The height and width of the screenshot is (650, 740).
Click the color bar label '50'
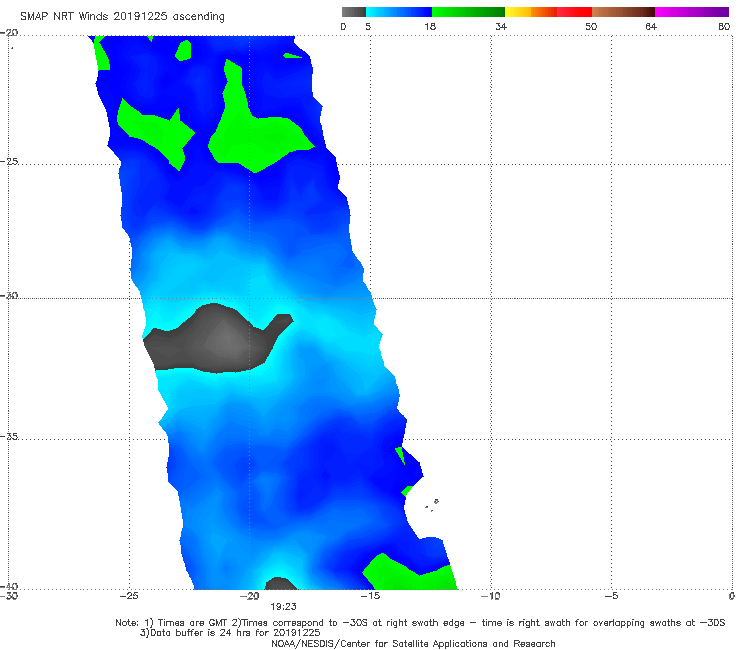coord(591,26)
